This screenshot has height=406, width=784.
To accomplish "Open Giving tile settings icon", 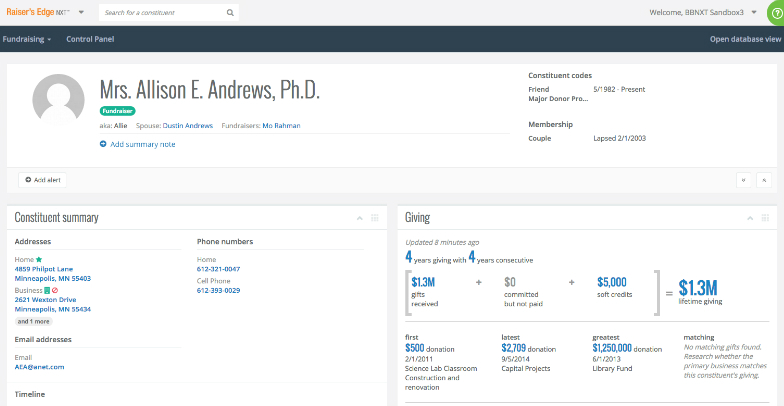I will 766,218.
